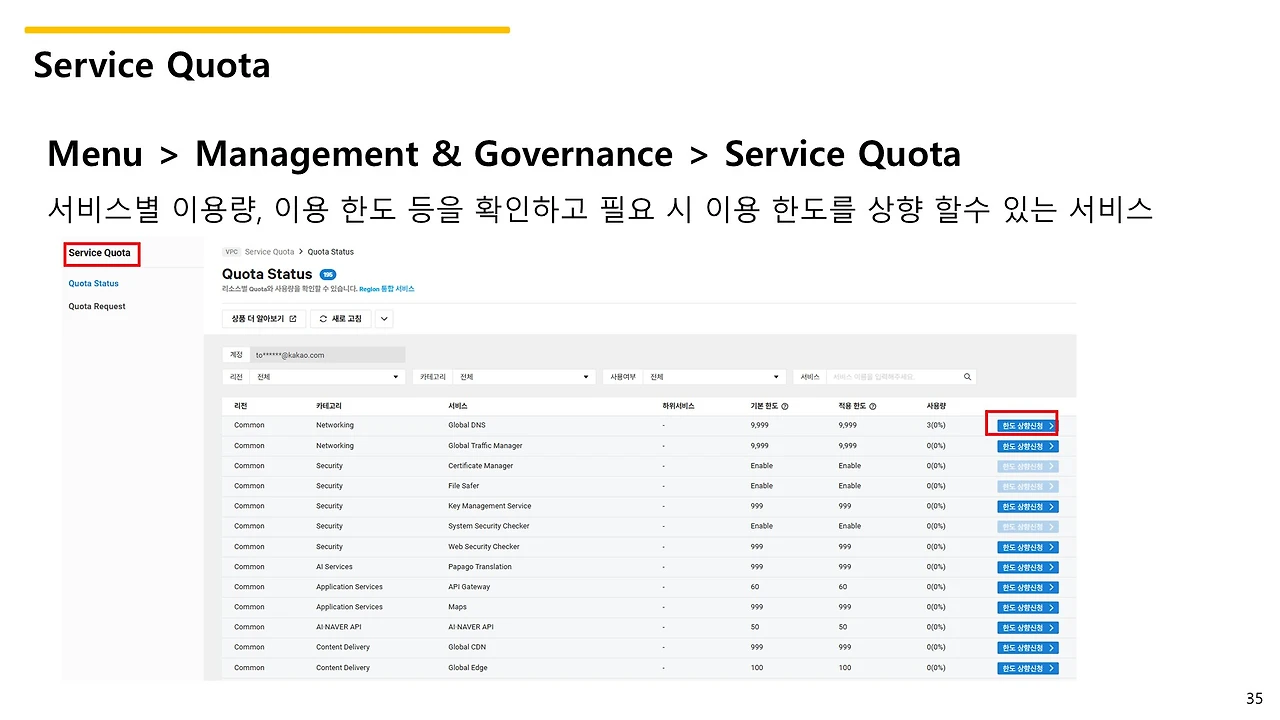The width and height of the screenshot is (1280, 720).
Task: Click the VPC badge in the breadcrumb
Action: click(x=232, y=252)
